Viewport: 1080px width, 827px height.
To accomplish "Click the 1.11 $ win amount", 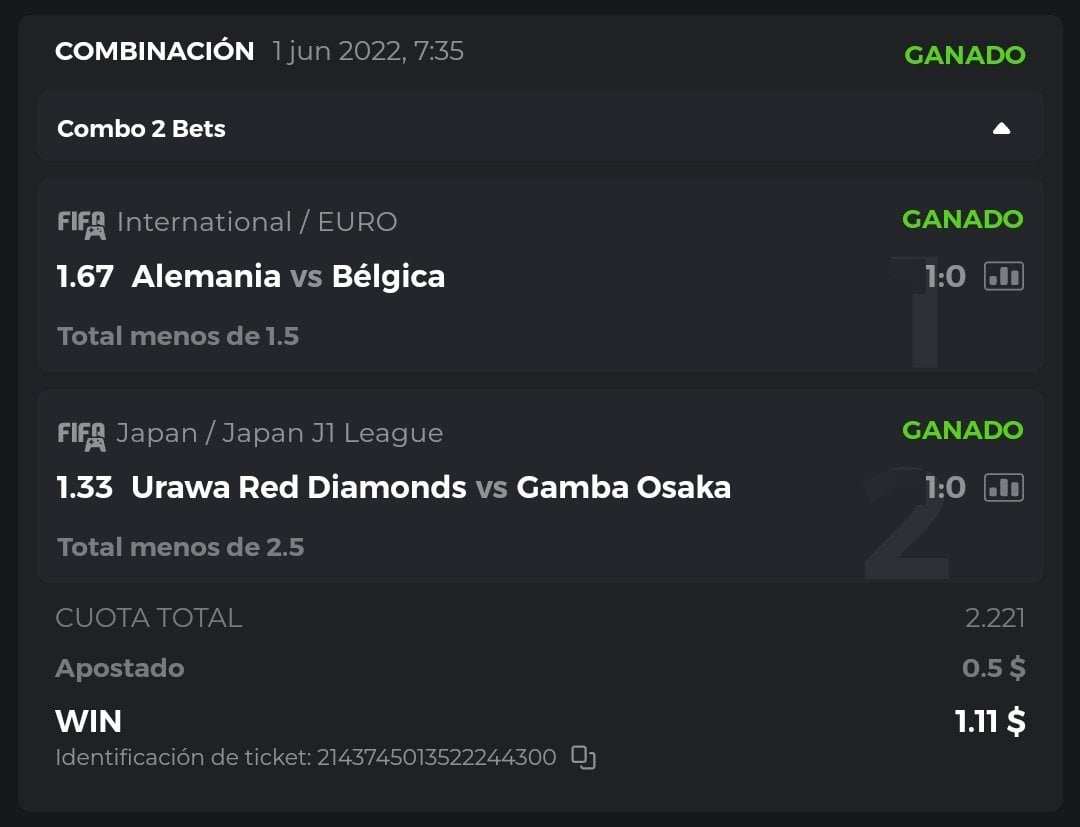I will [x=989, y=721].
